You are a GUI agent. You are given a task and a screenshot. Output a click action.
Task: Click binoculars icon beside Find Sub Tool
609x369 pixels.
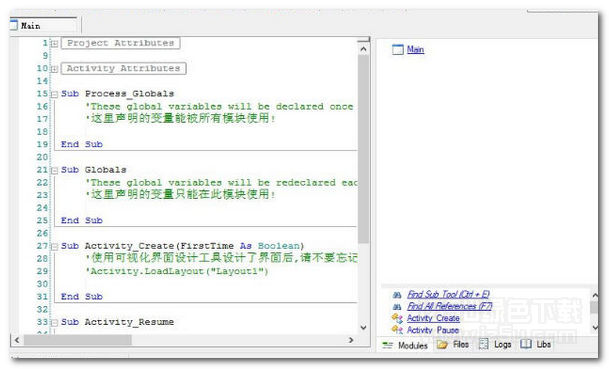tap(397, 295)
